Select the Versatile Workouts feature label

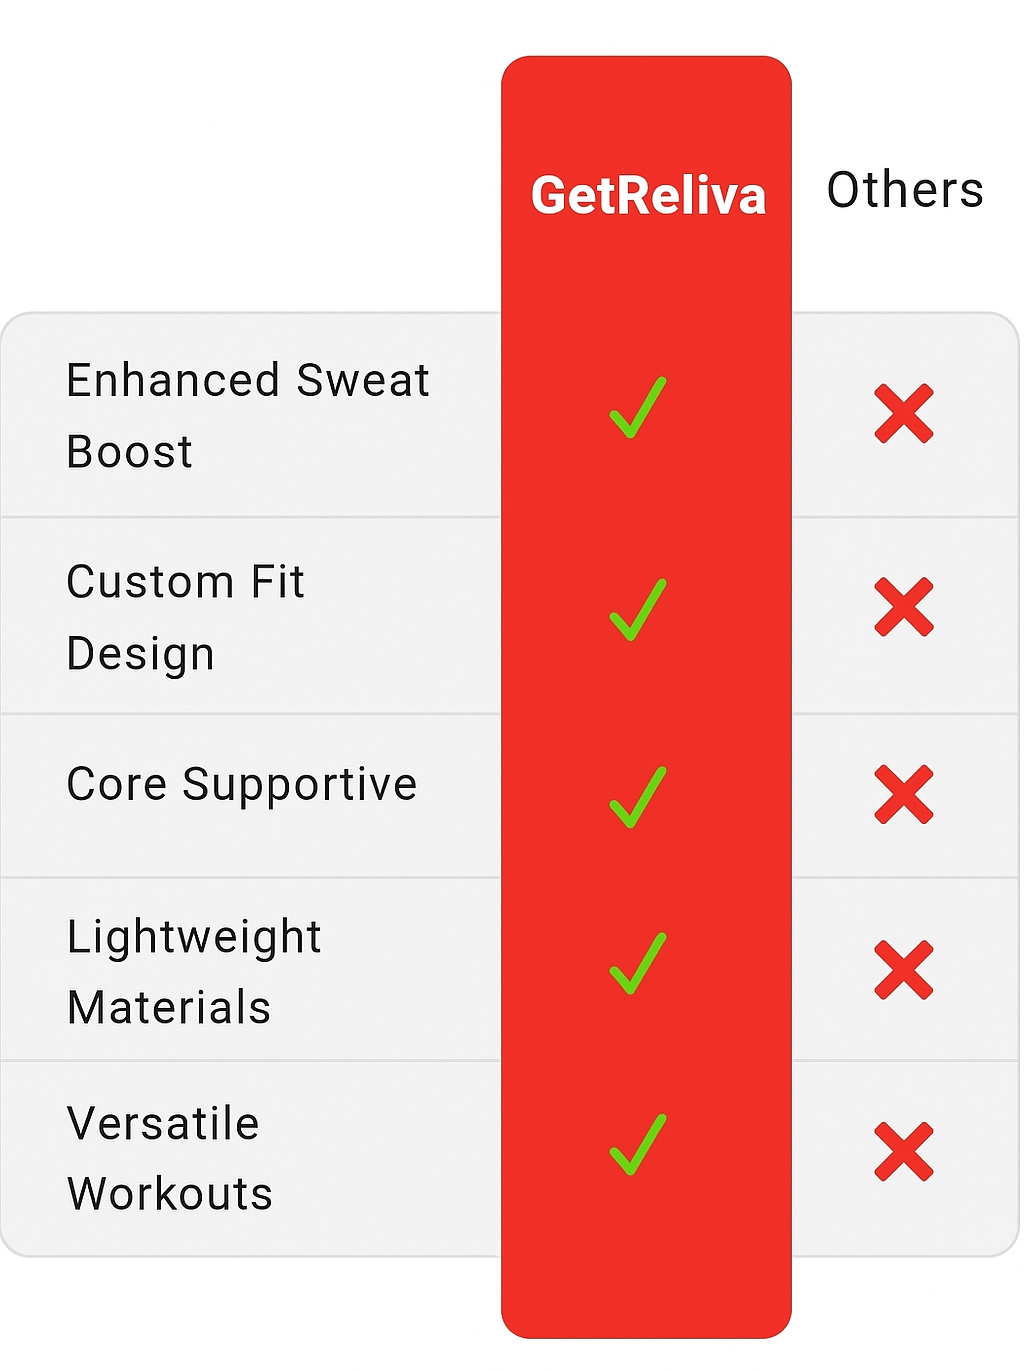(169, 1158)
